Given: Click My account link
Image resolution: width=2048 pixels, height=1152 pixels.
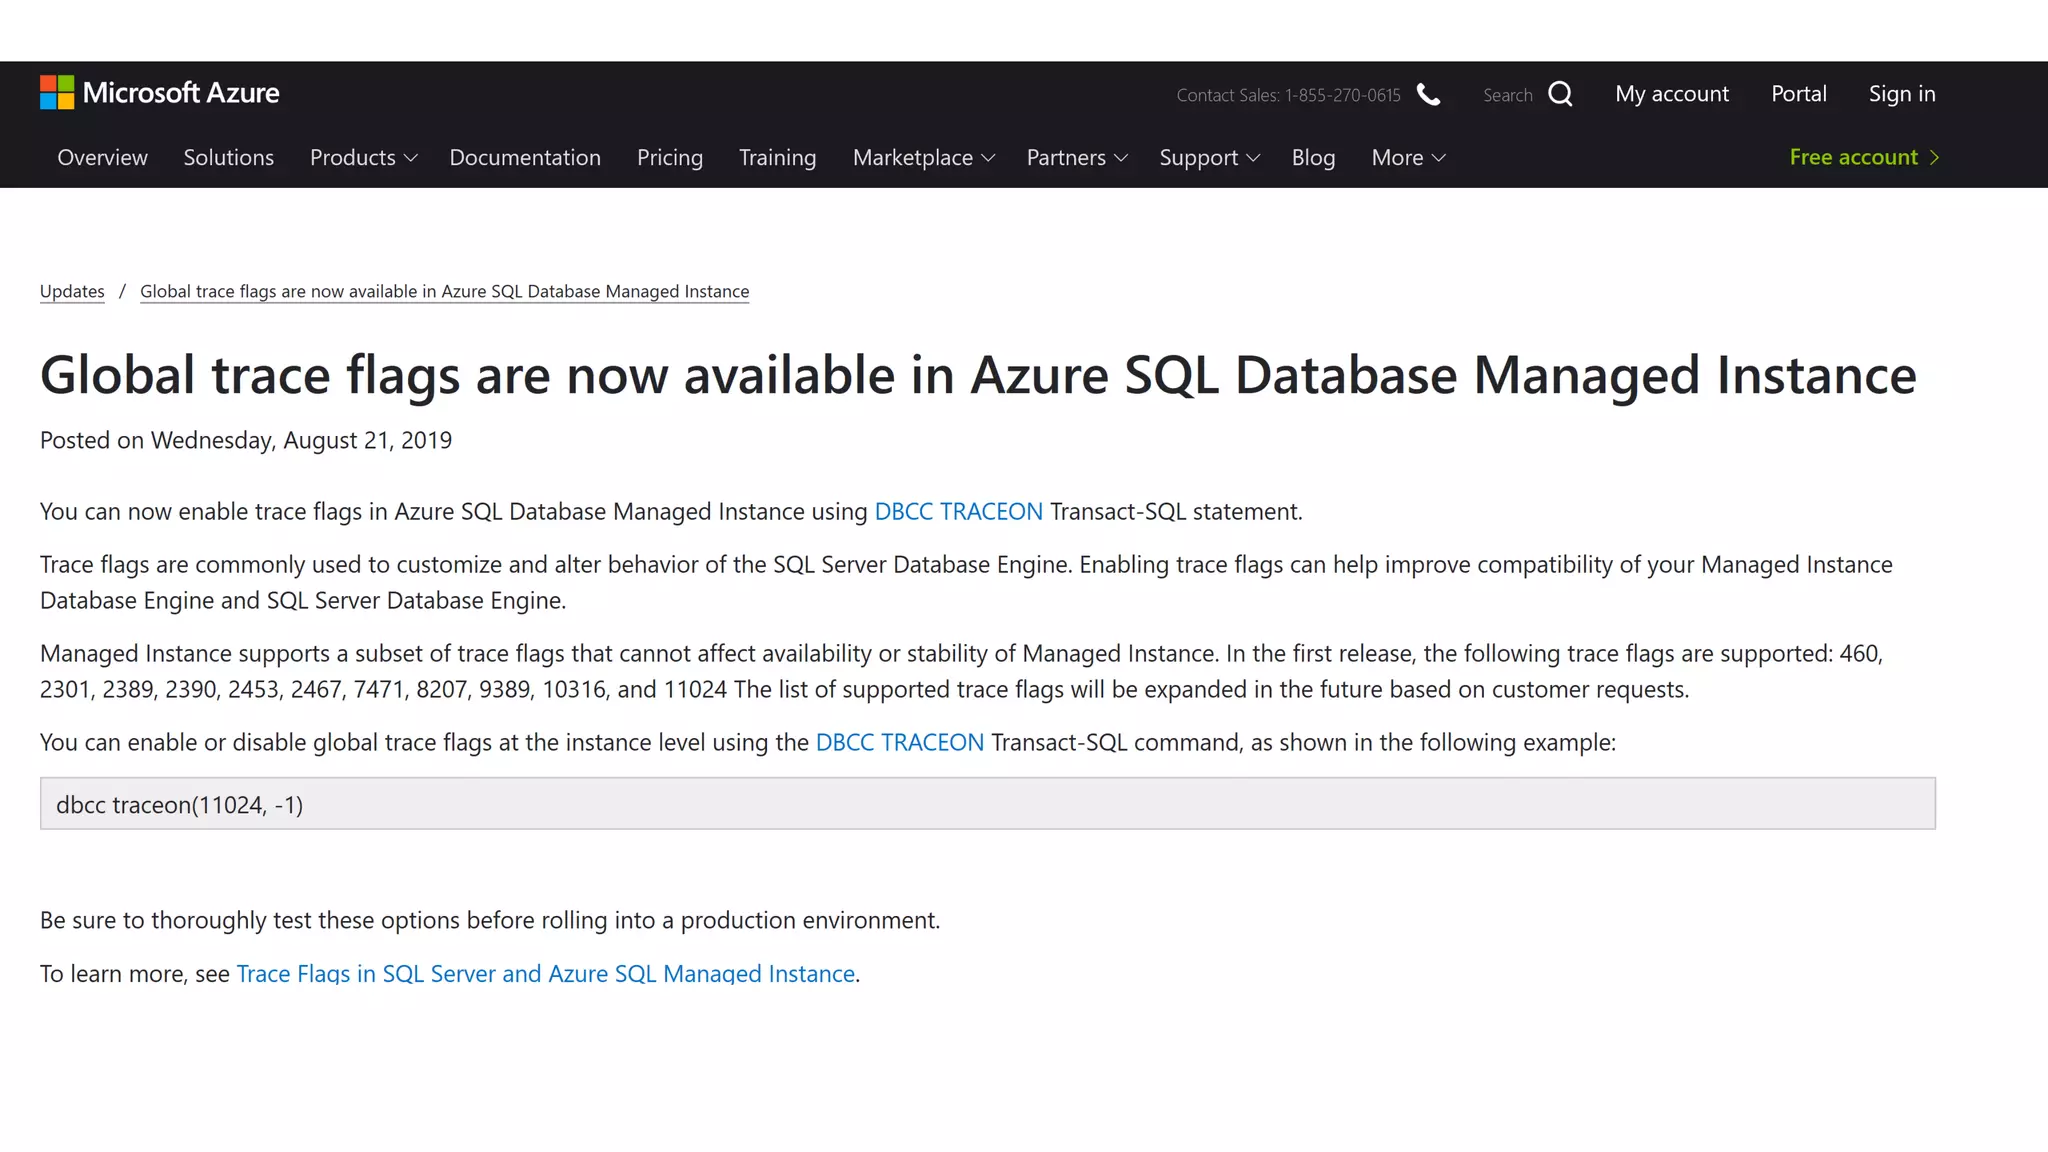Looking at the screenshot, I should (x=1671, y=94).
